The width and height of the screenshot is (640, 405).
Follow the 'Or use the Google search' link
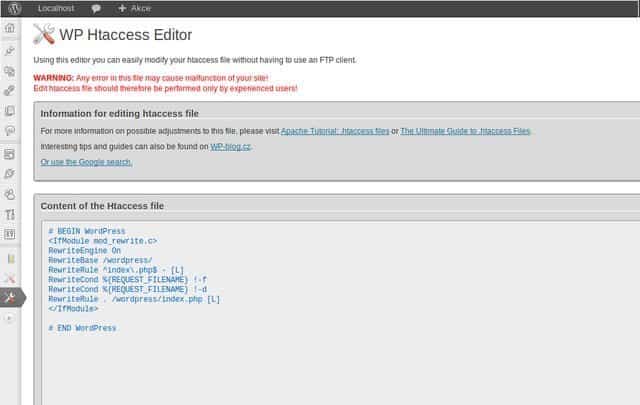86,162
